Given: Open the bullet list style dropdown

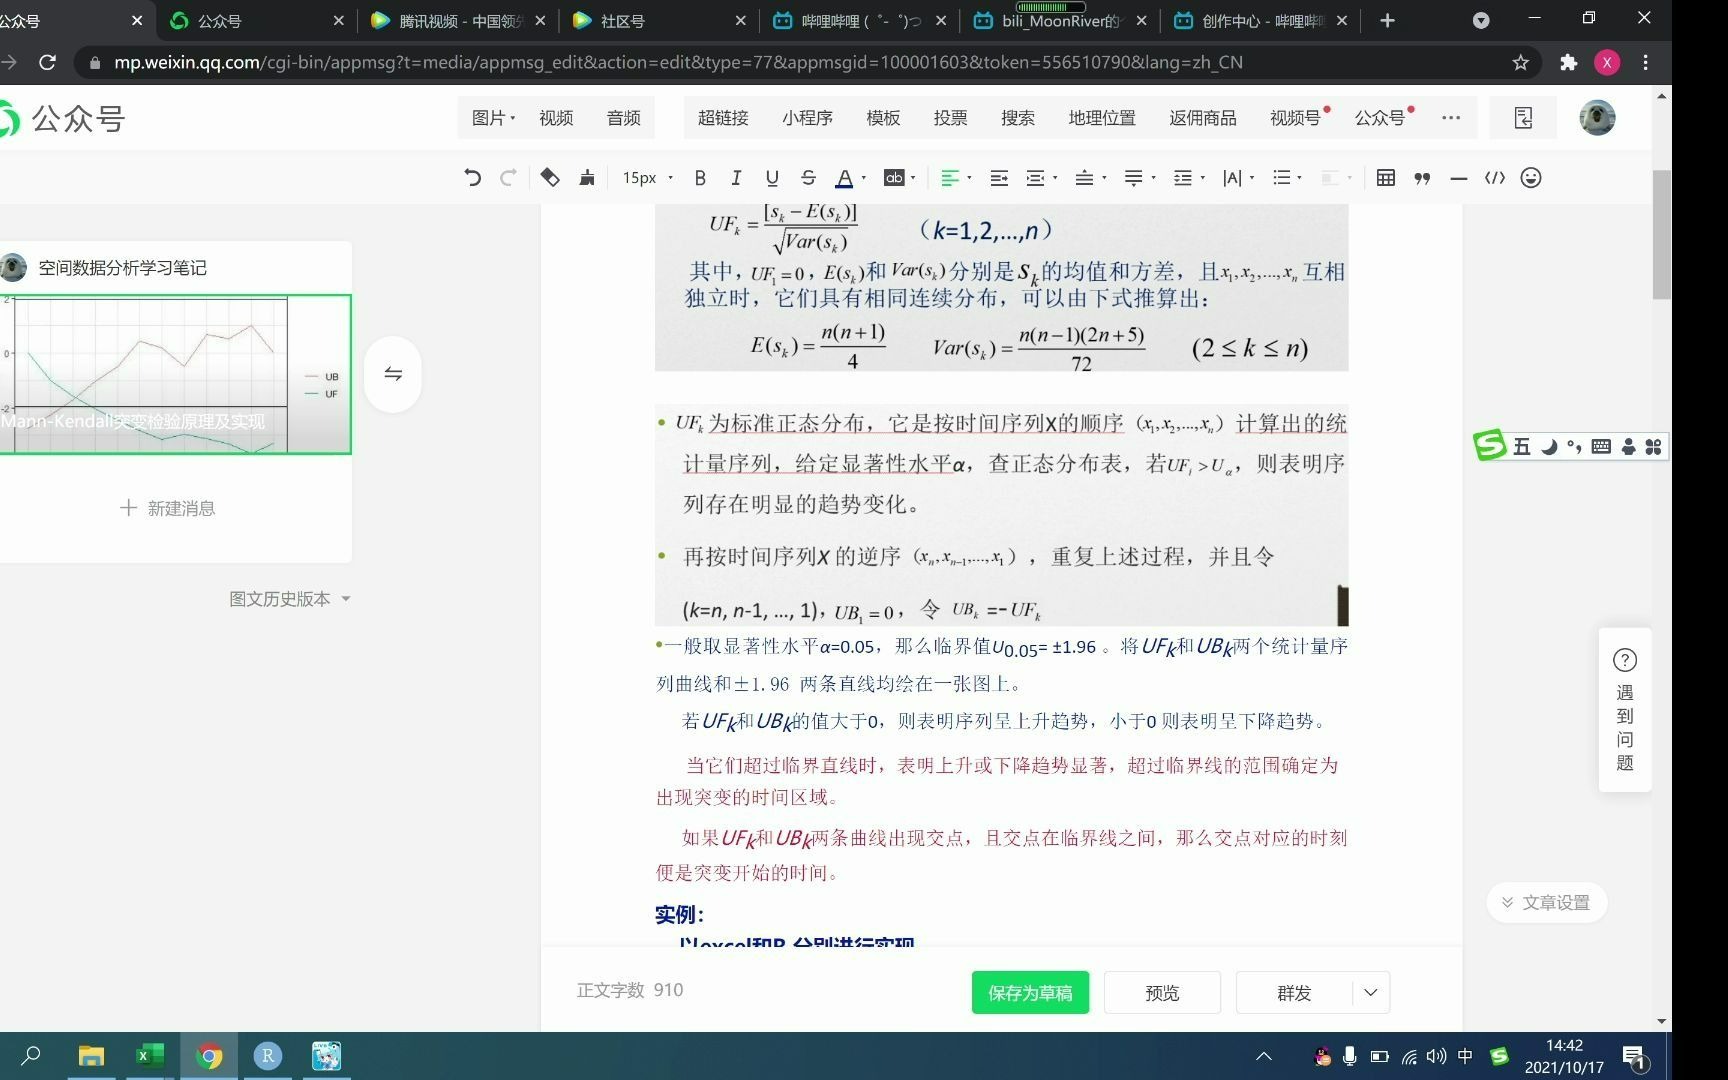Looking at the screenshot, I should [1287, 178].
